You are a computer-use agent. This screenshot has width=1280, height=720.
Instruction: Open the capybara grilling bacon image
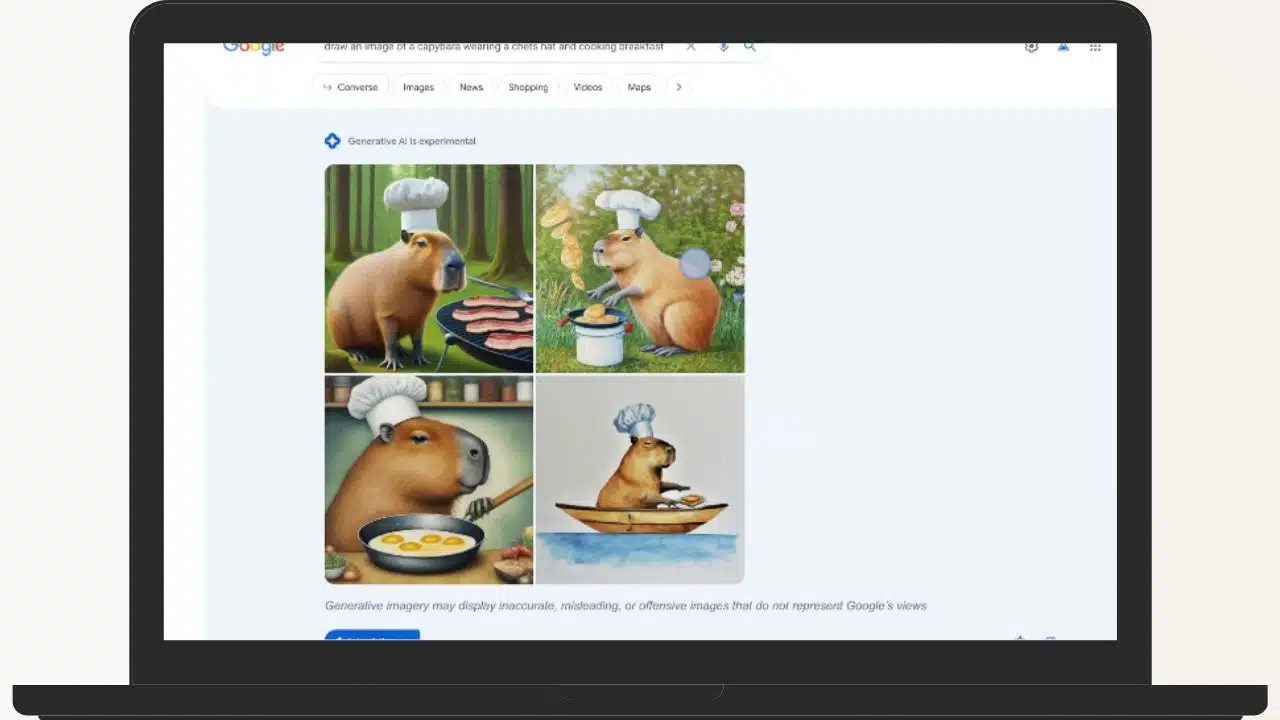click(x=428, y=268)
